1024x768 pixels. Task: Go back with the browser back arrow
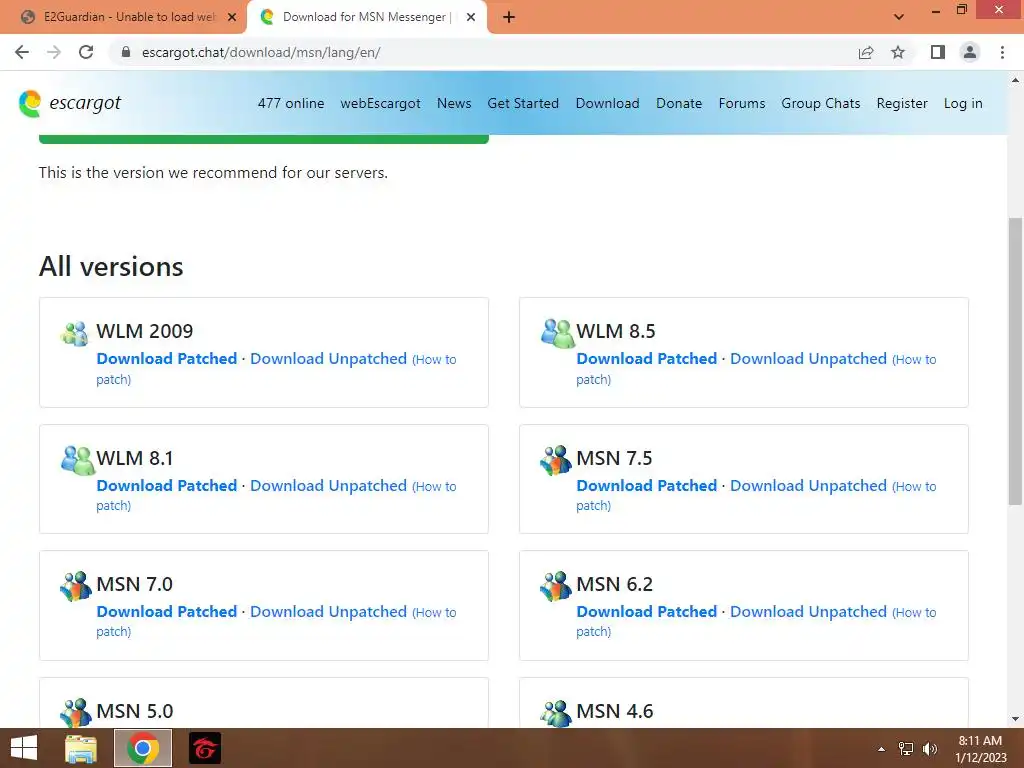pos(22,52)
